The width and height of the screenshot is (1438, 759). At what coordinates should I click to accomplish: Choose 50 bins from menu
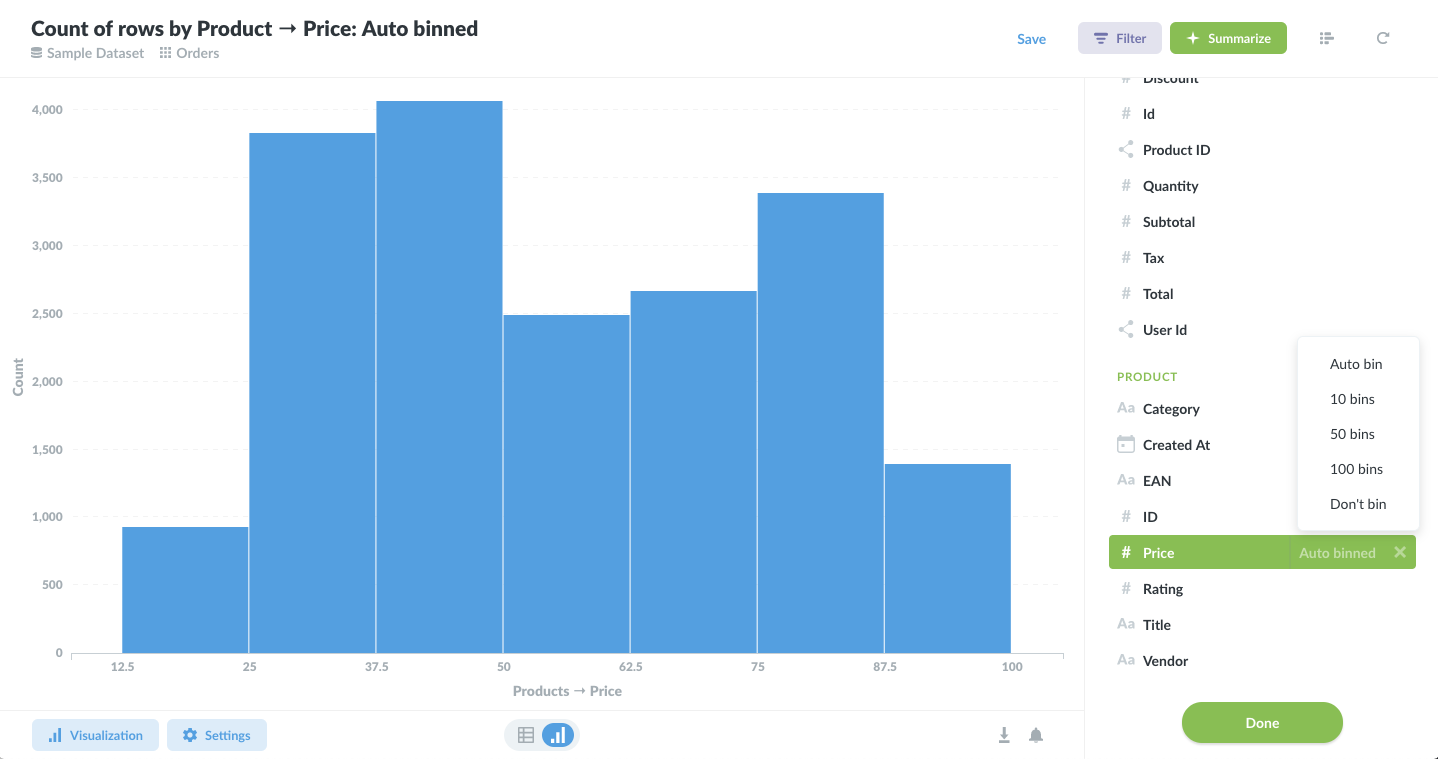tap(1352, 434)
